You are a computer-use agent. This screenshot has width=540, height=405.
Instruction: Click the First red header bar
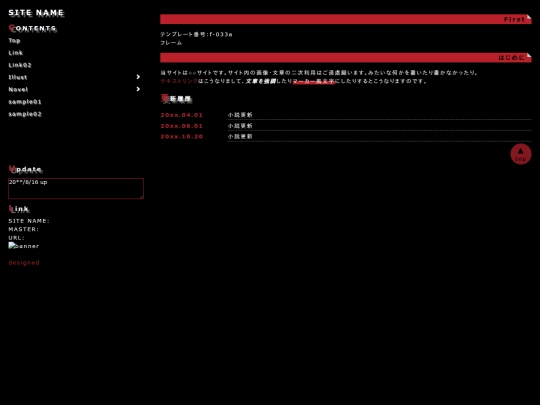click(346, 19)
